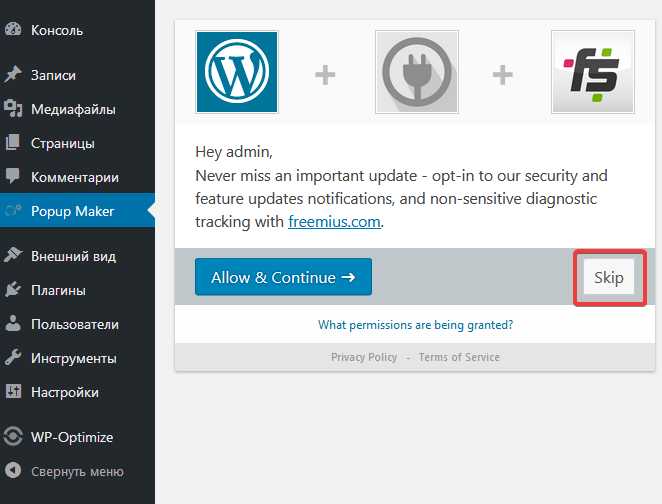Open the Terms of Service link
This screenshot has height=504, width=662.
point(459,357)
